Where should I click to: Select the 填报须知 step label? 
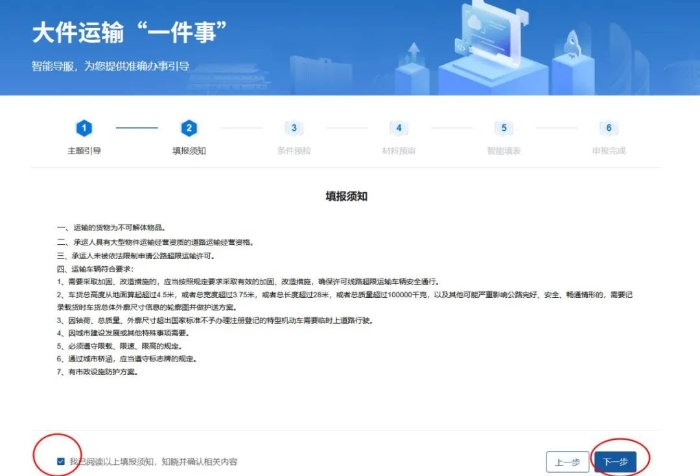point(189,151)
